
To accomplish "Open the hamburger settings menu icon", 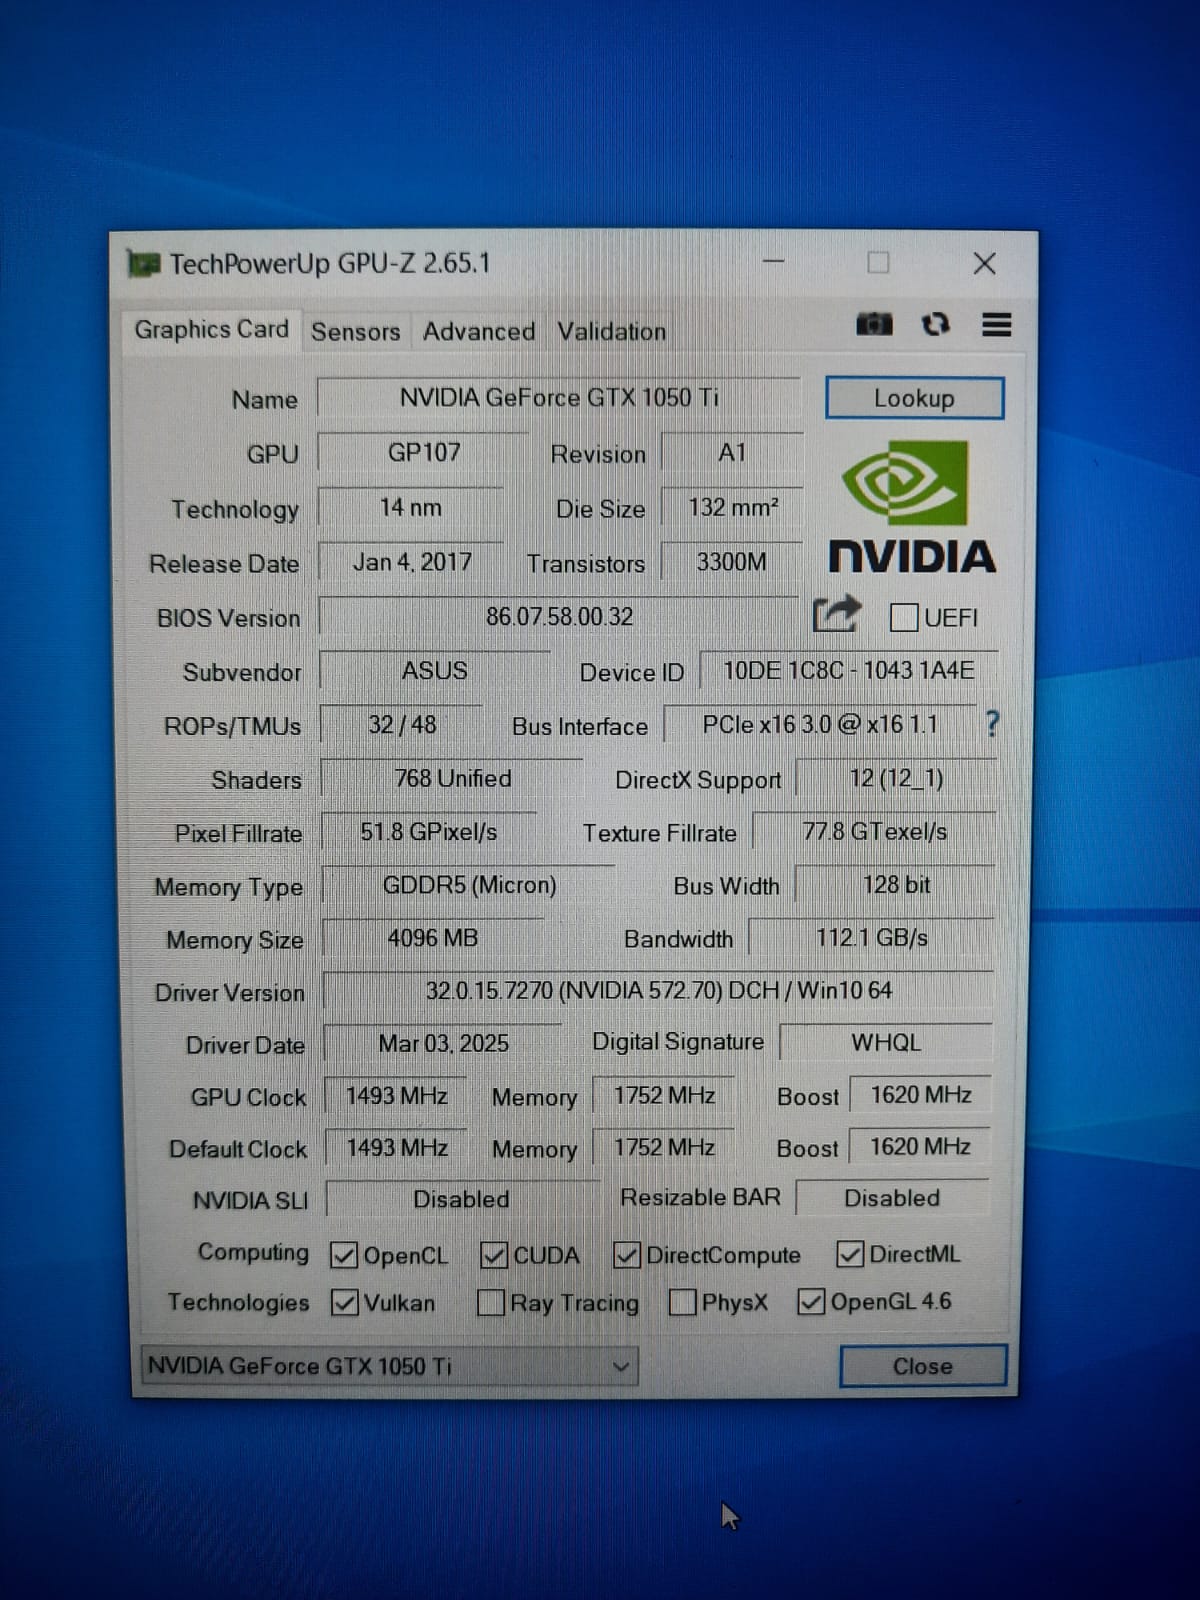I will tap(996, 324).
